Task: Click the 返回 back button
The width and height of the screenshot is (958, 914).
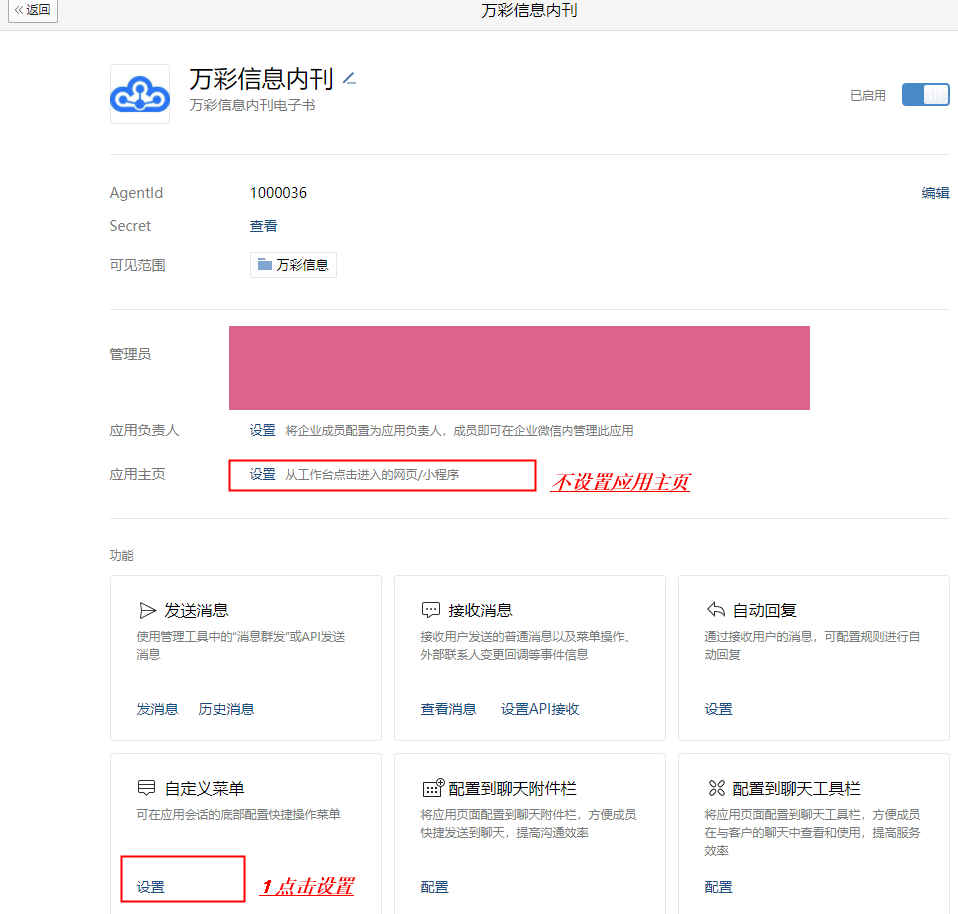Action: [x=32, y=10]
